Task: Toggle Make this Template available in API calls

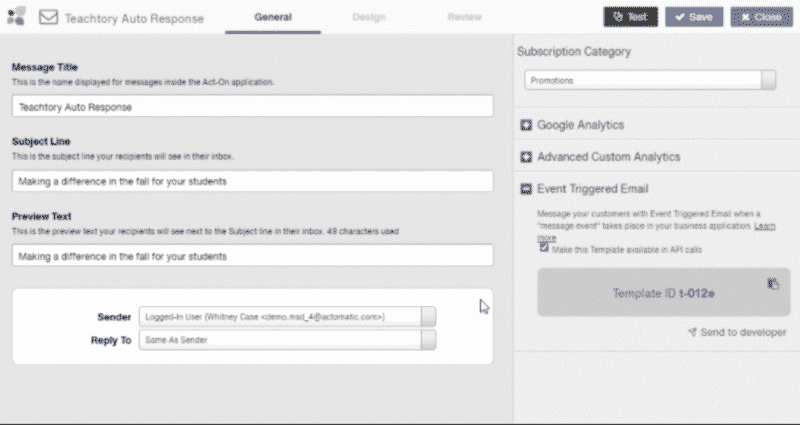Action: (544, 248)
